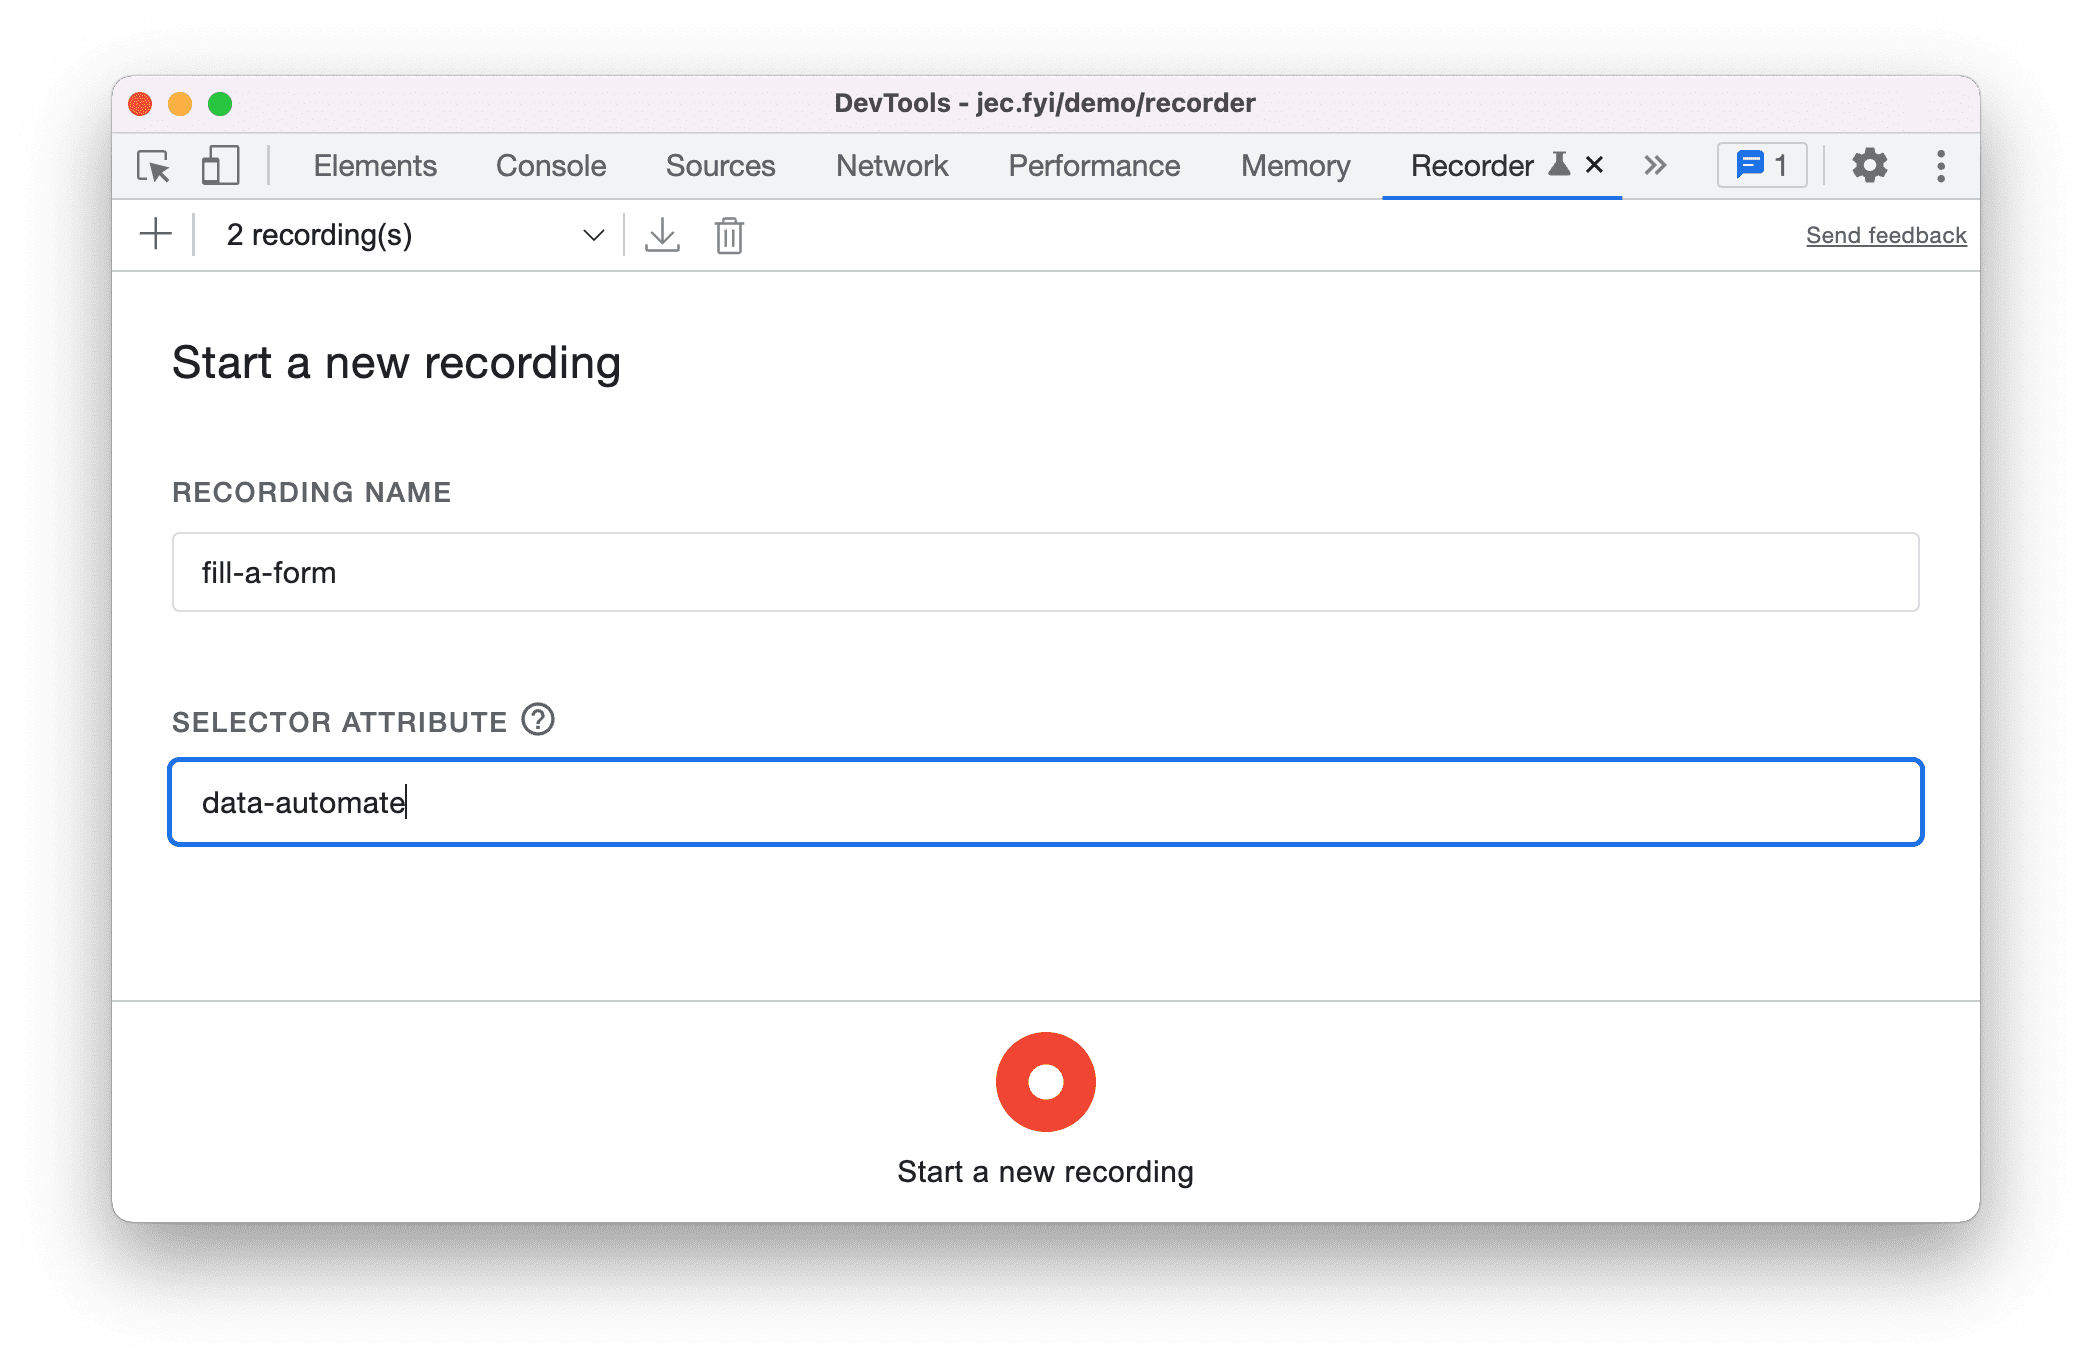Click the download recording icon
The width and height of the screenshot is (2092, 1370).
661,235
